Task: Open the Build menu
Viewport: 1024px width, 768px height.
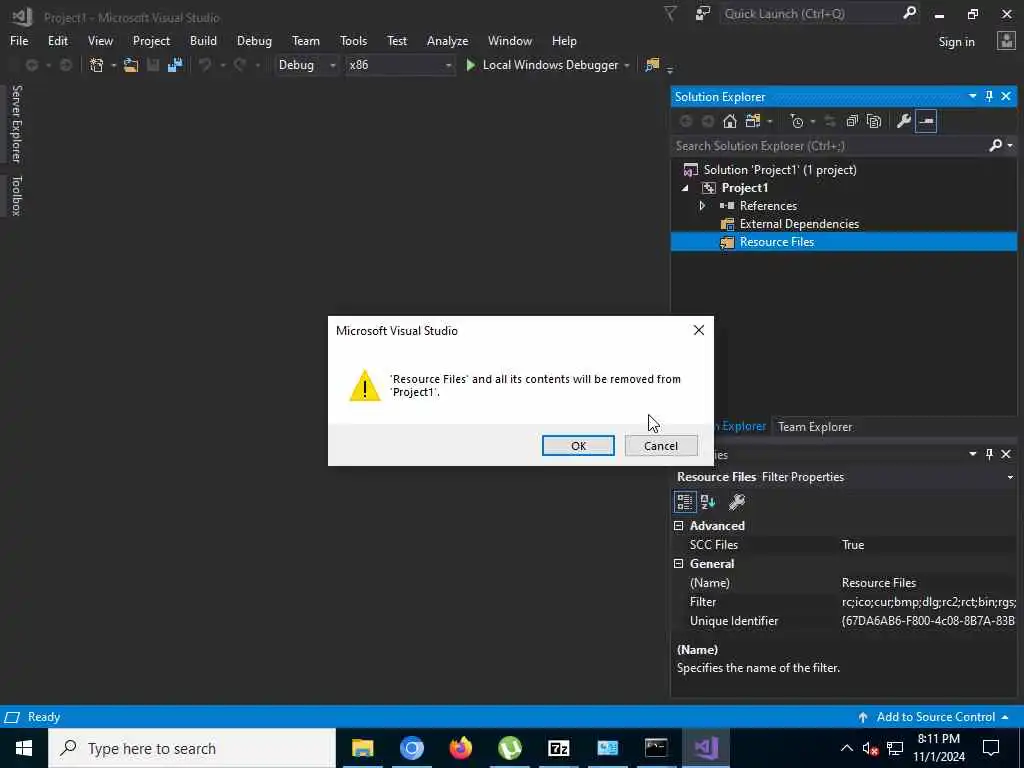Action: (x=203, y=40)
